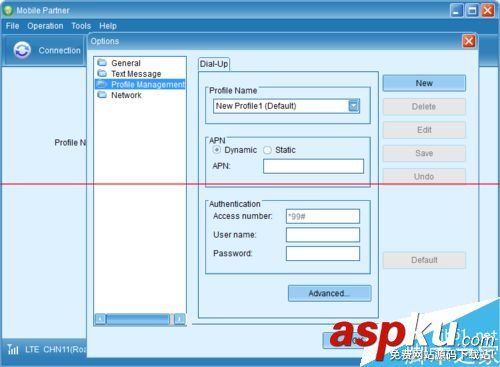The width and height of the screenshot is (500, 367).
Task: Click the Profile Management folder icon
Action: point(102,84)
